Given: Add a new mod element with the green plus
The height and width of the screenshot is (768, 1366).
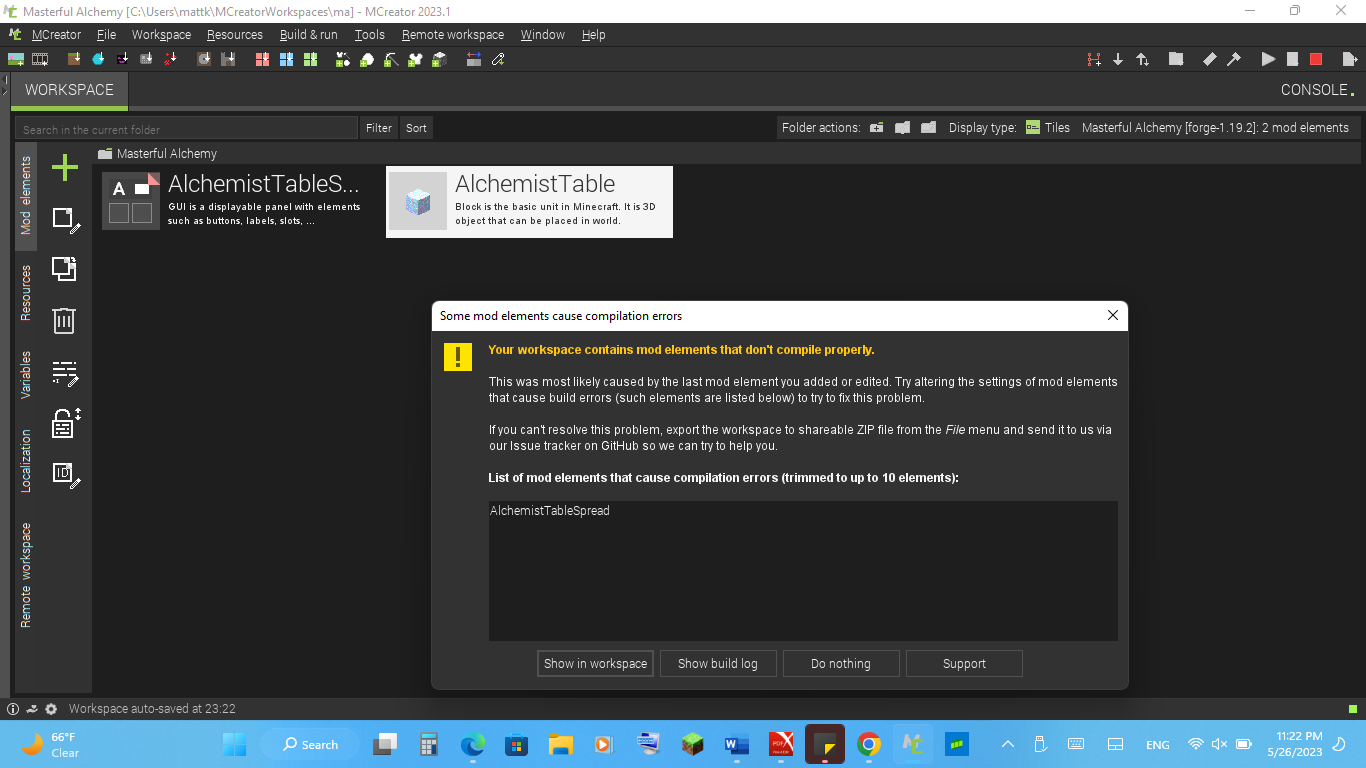Looking at the screenshot, I should [x=64, y=168].
